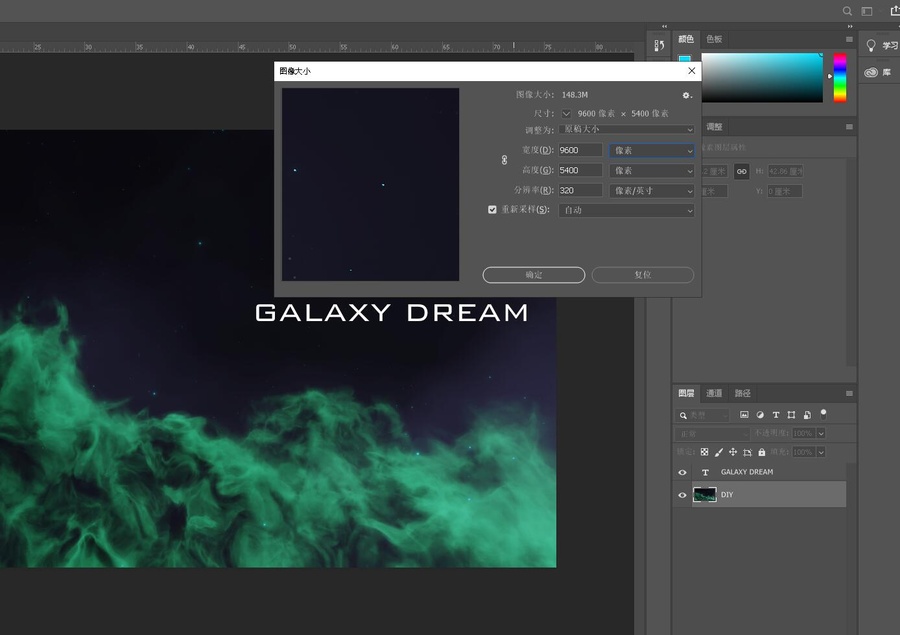Close the 图像大小 dialog
The height and width of the screenshot is (635, 900).
(x=692, y=71)
